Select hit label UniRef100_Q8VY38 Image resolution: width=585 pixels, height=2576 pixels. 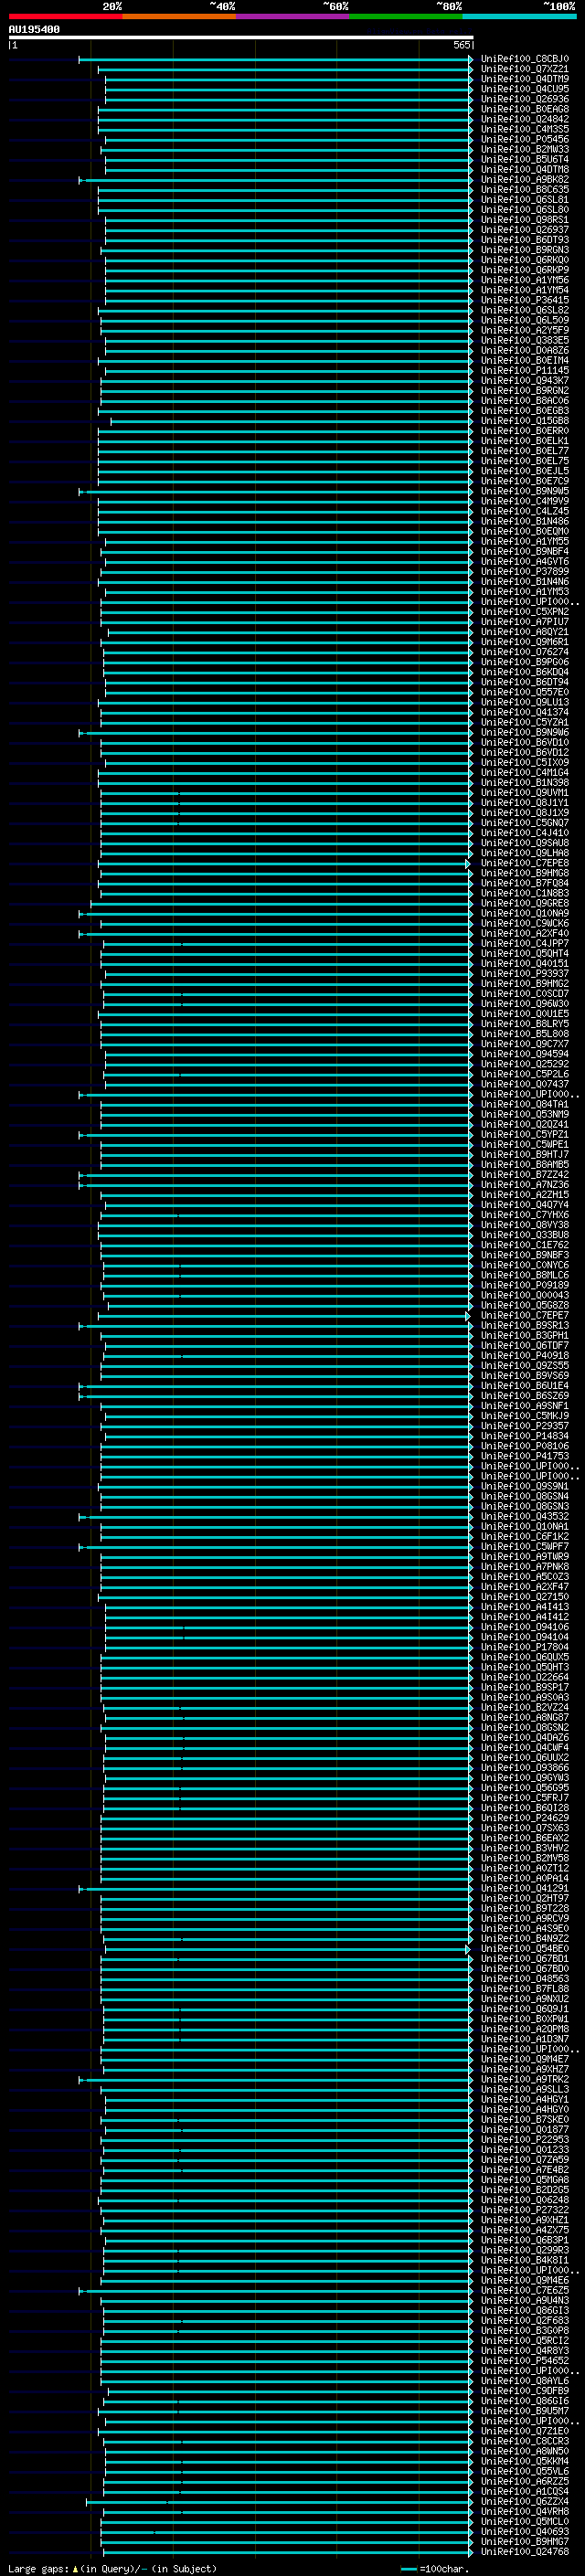point(525,1225)
